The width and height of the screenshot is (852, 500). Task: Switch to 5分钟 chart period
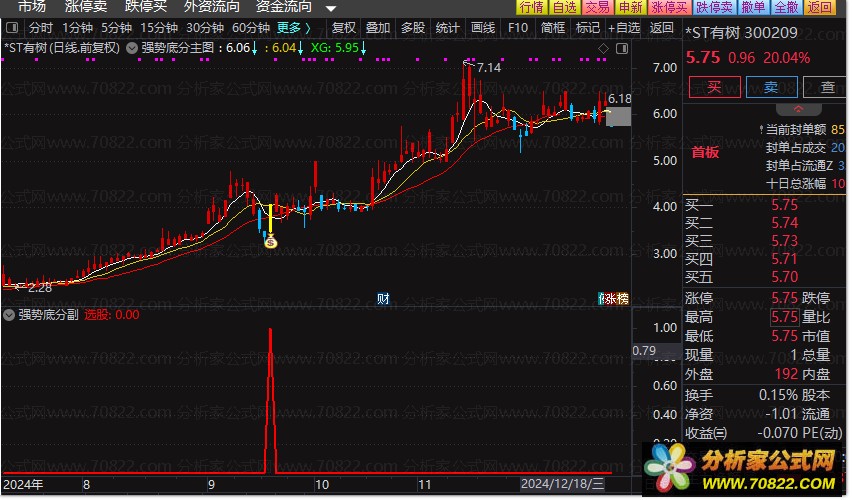pos(116,27)
